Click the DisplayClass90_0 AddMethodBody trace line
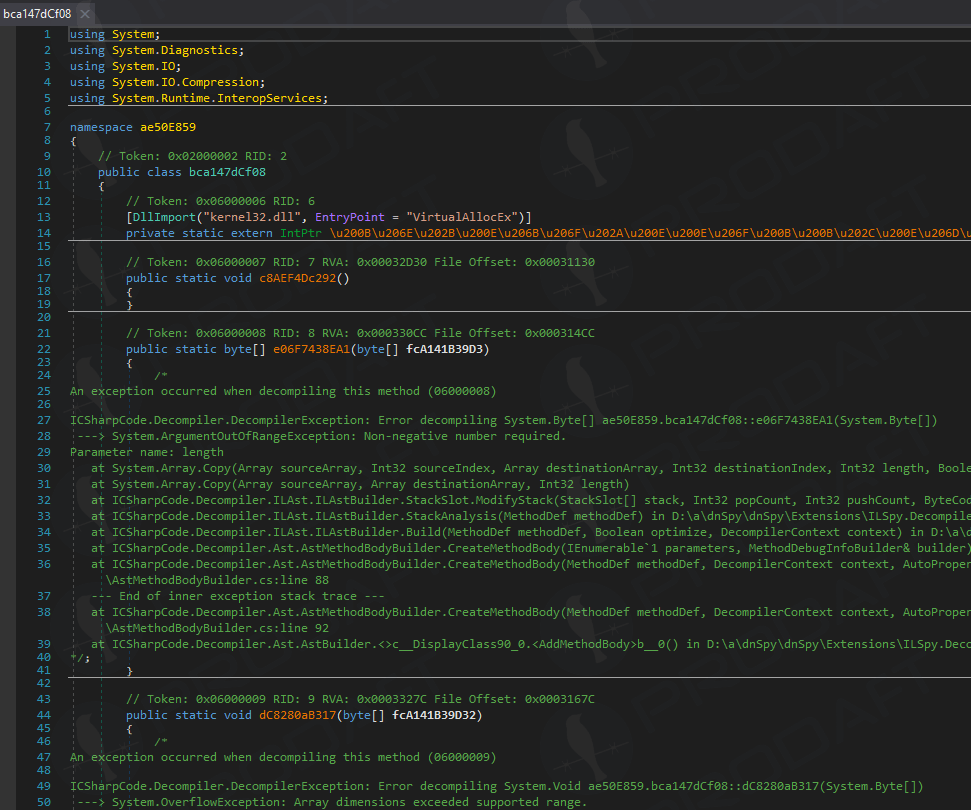The image size is (971, 810). coord(531,645)
